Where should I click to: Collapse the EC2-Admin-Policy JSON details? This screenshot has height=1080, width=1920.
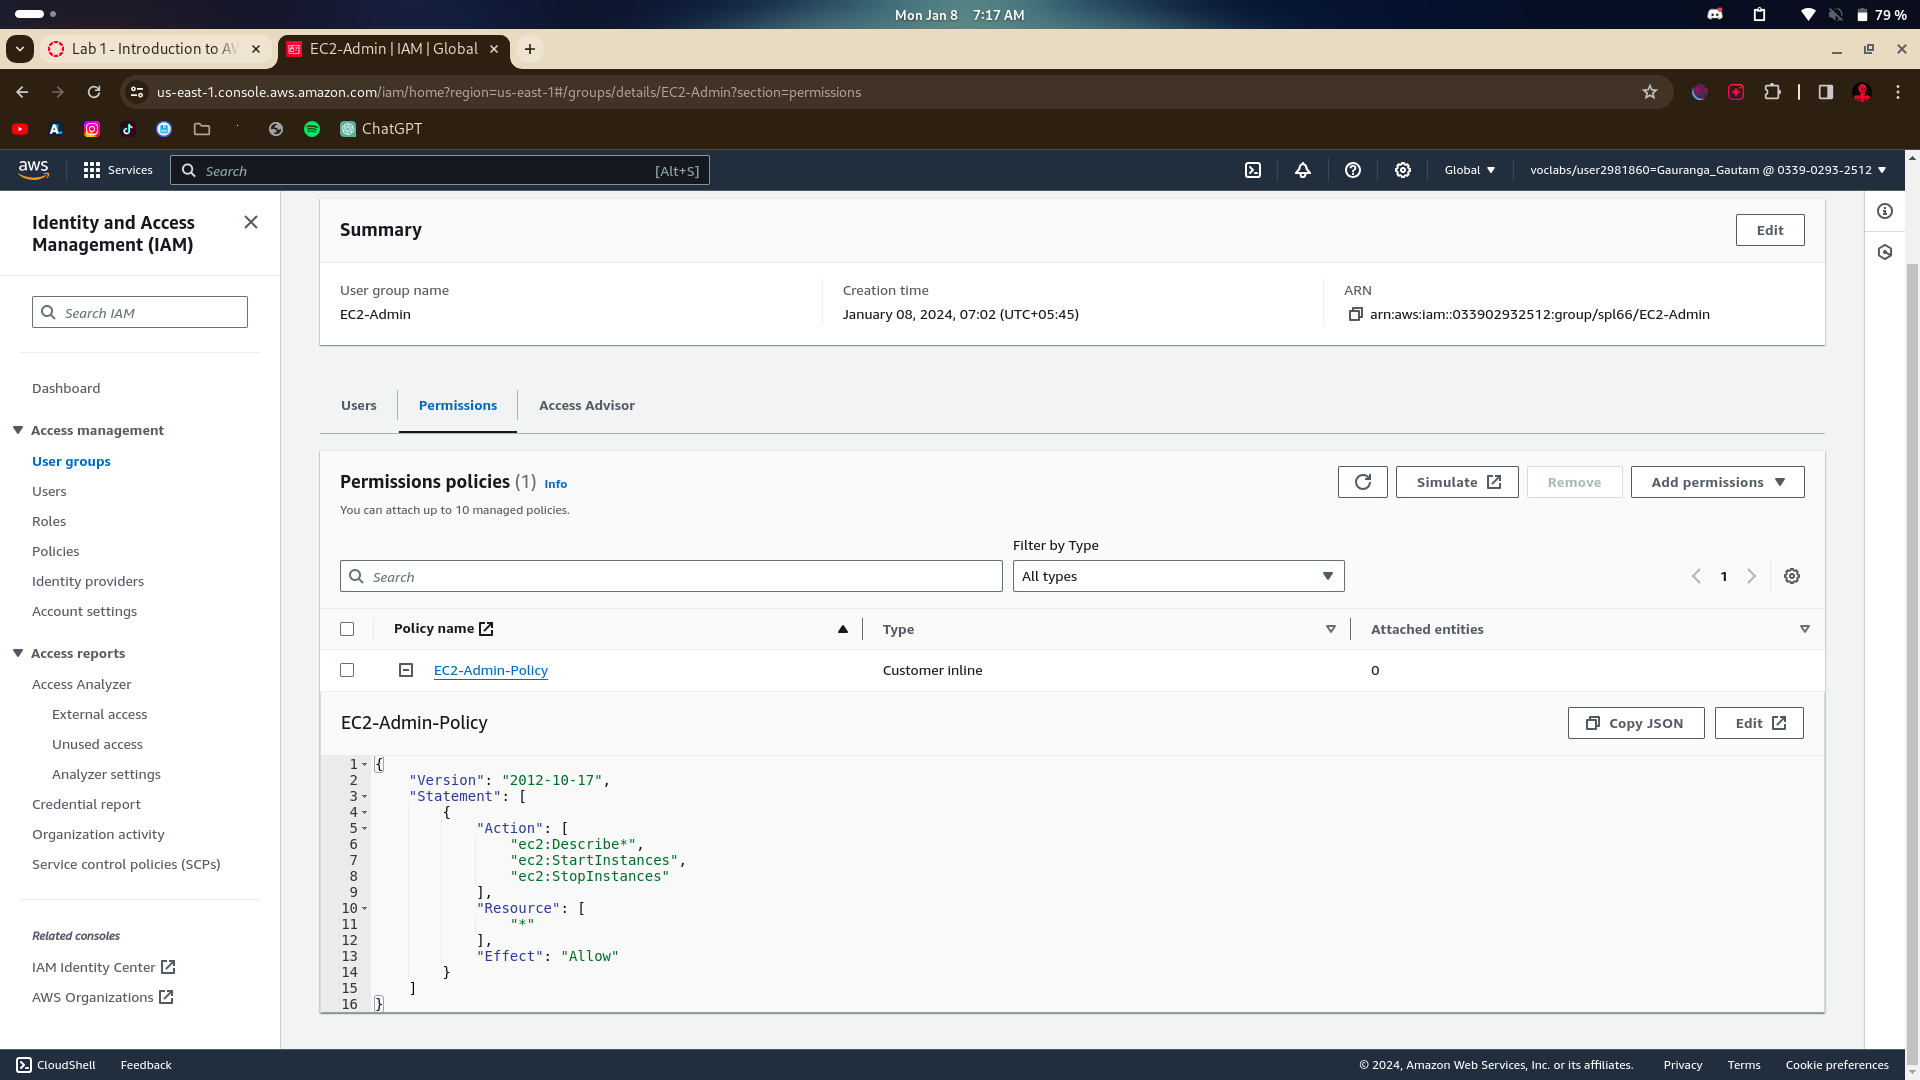pos(406,670)
